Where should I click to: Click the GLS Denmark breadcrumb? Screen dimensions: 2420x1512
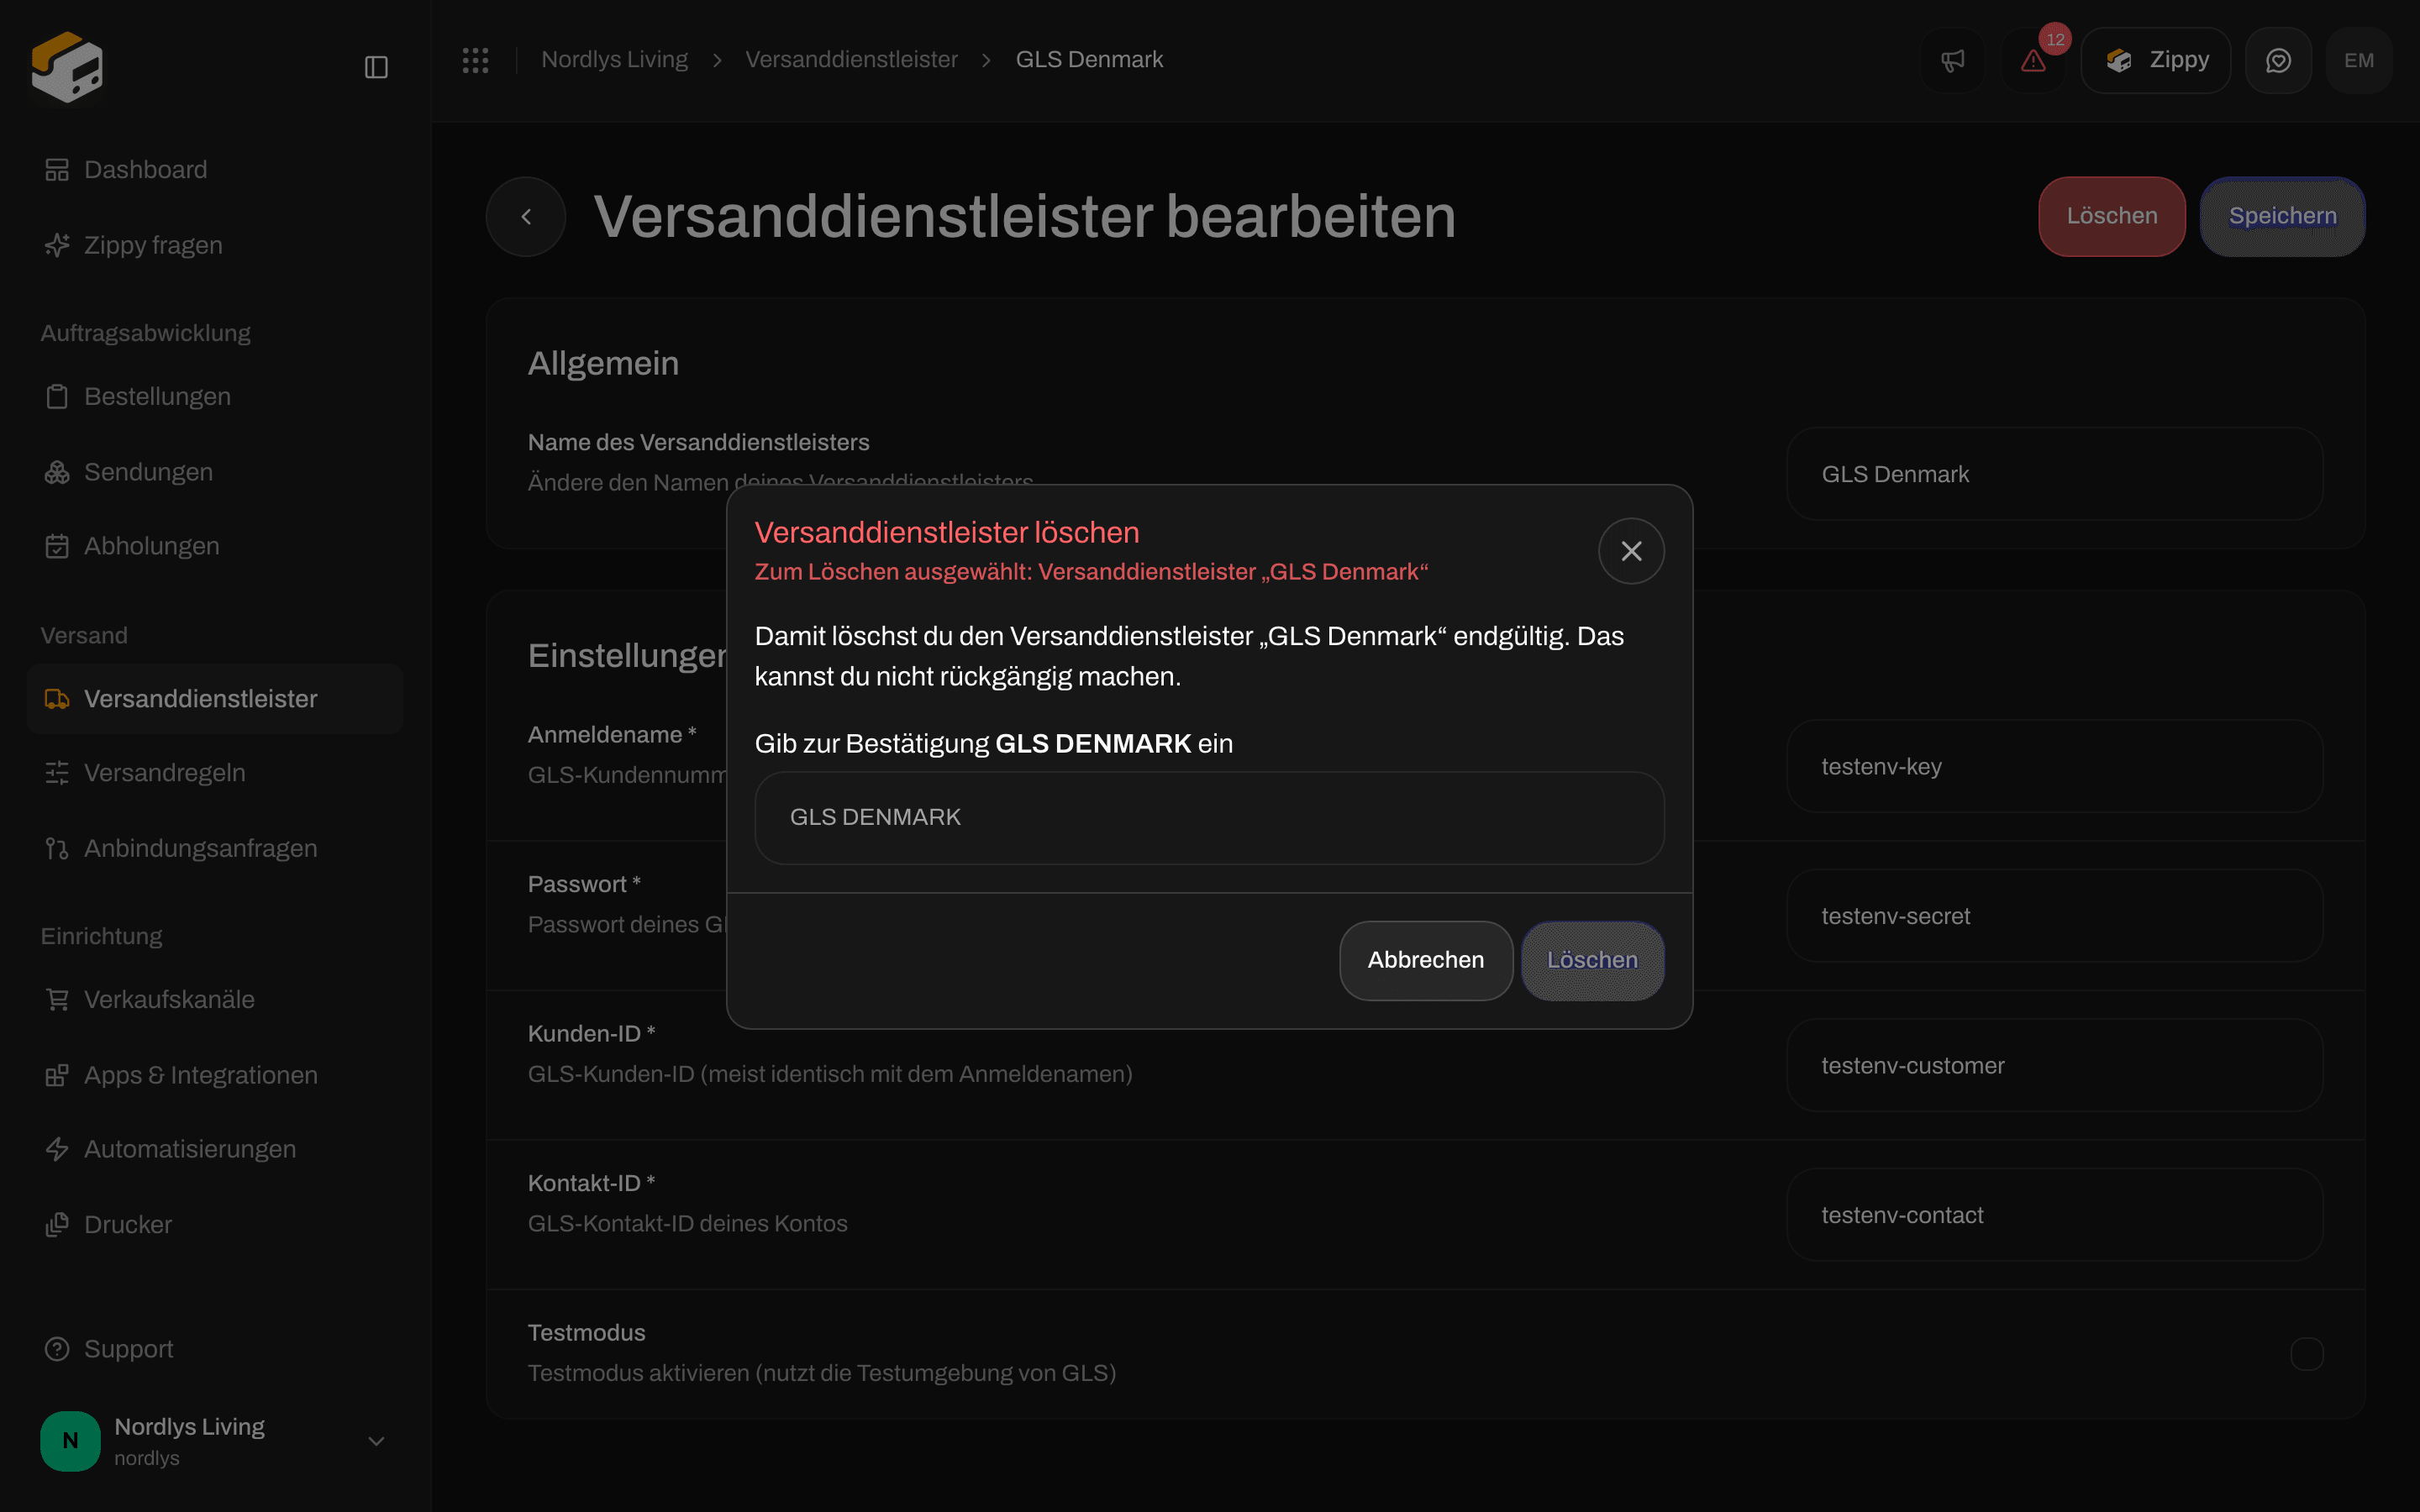[1089, 60]
